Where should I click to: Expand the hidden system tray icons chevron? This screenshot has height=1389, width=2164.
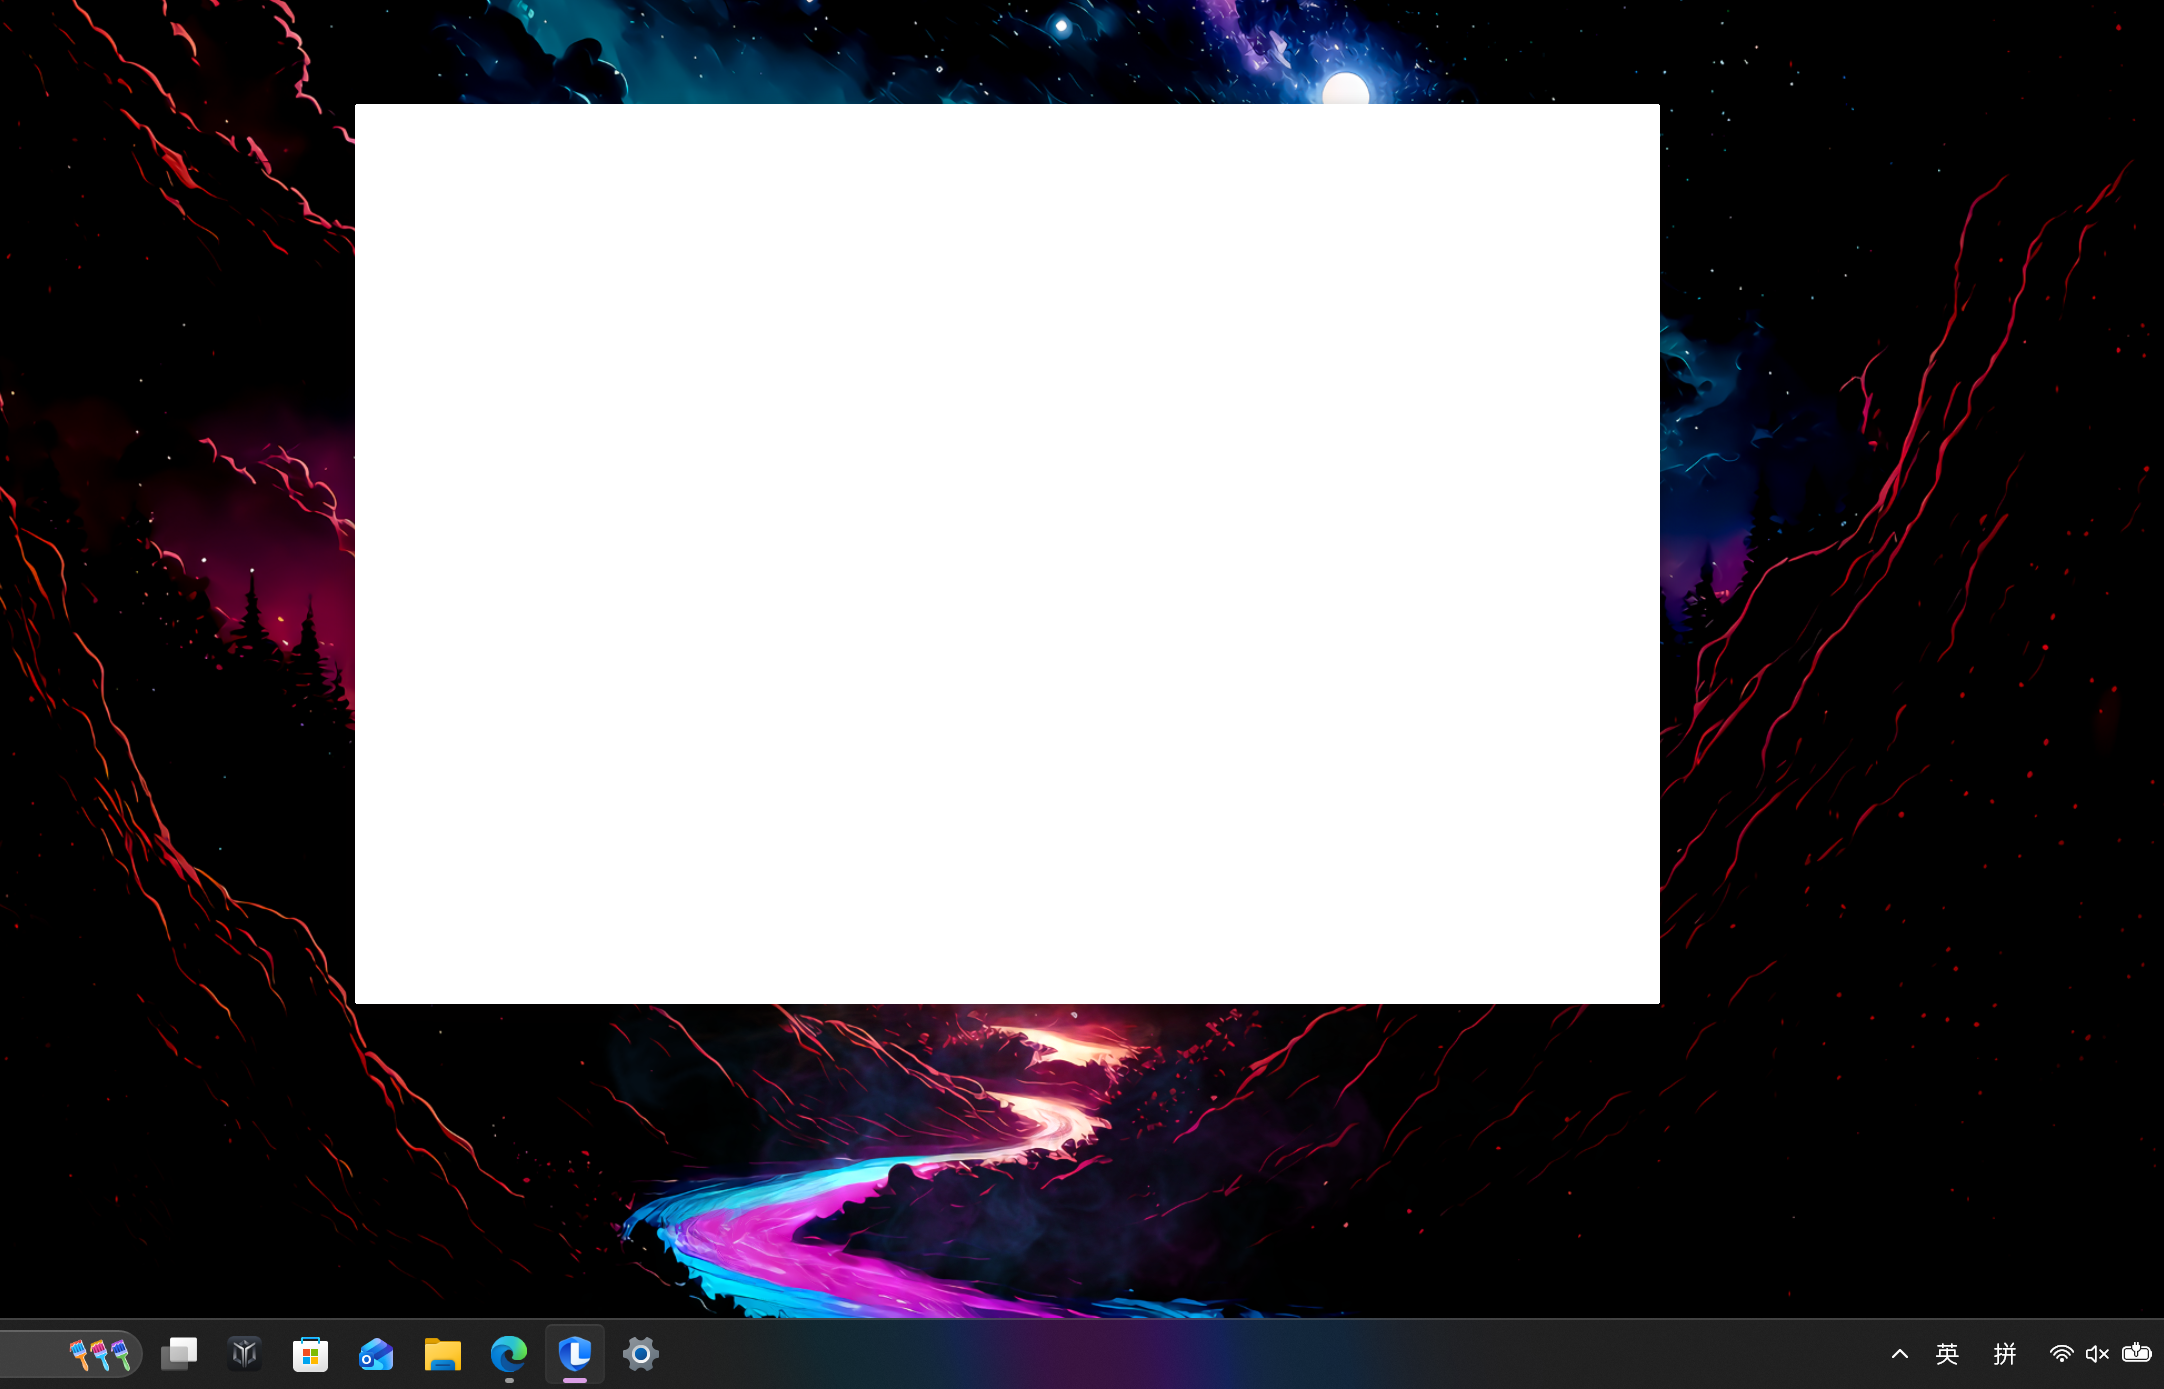pos(1900,1354)
